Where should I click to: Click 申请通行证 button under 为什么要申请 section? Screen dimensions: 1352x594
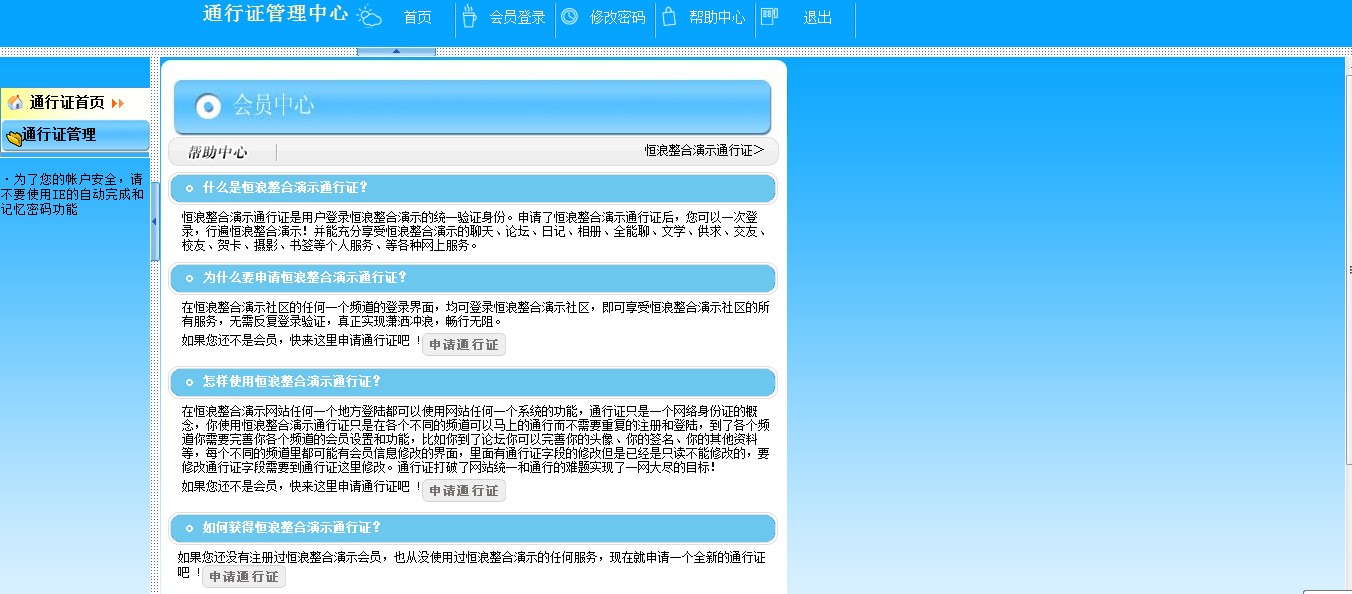464,345
